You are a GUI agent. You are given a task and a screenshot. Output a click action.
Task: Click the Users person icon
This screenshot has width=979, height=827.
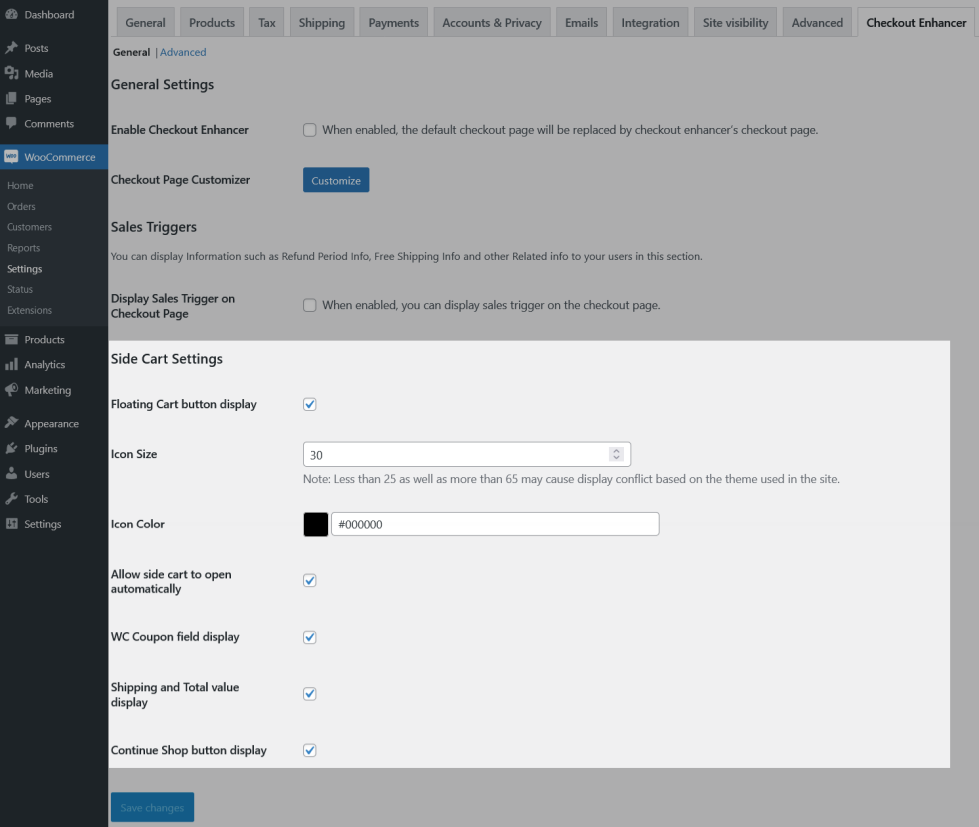pyautogui.click(x=11, y=473)
